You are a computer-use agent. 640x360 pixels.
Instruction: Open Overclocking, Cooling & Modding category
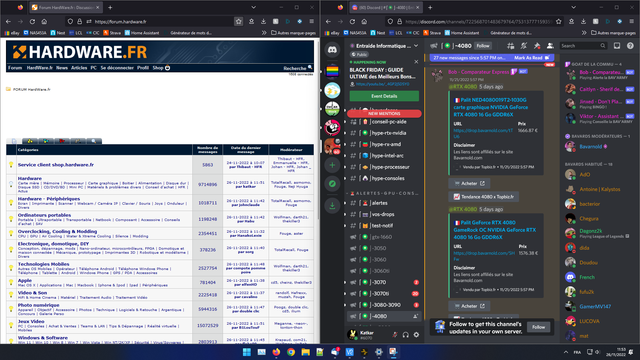57,231
